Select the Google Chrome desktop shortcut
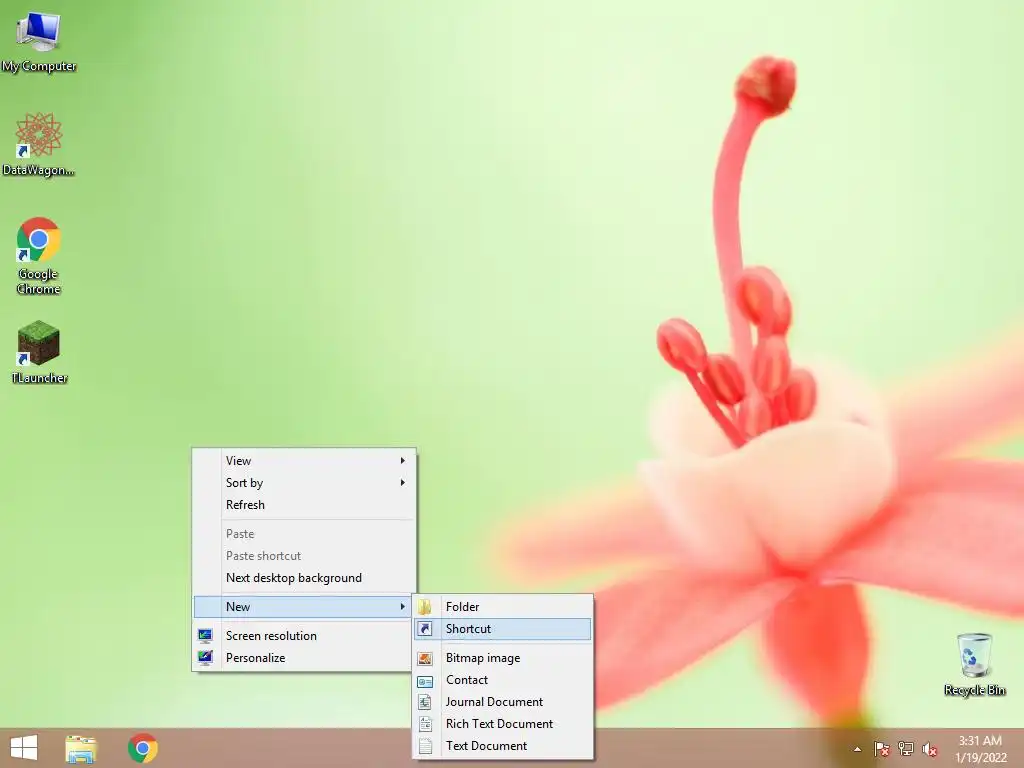Viewport: 1024px width, 768px height. 39,255
